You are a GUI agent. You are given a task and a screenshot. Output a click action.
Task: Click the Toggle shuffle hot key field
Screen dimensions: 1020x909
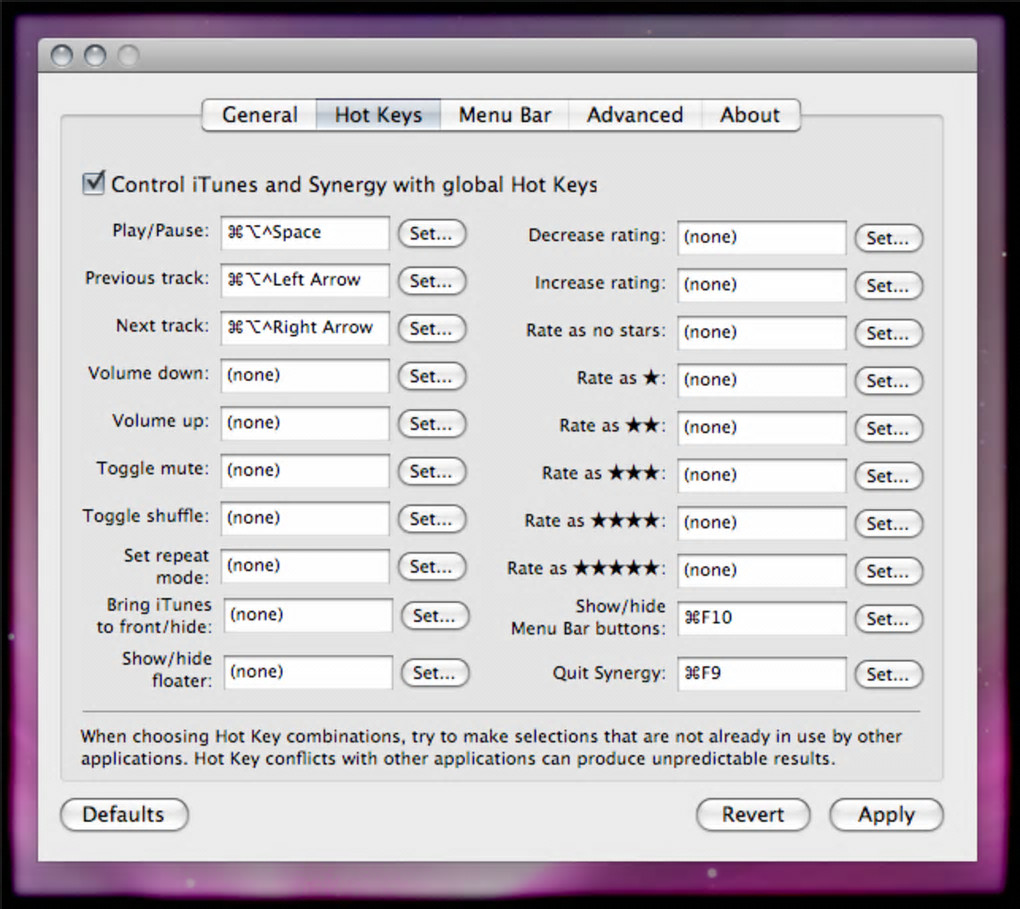pos(305,518)
